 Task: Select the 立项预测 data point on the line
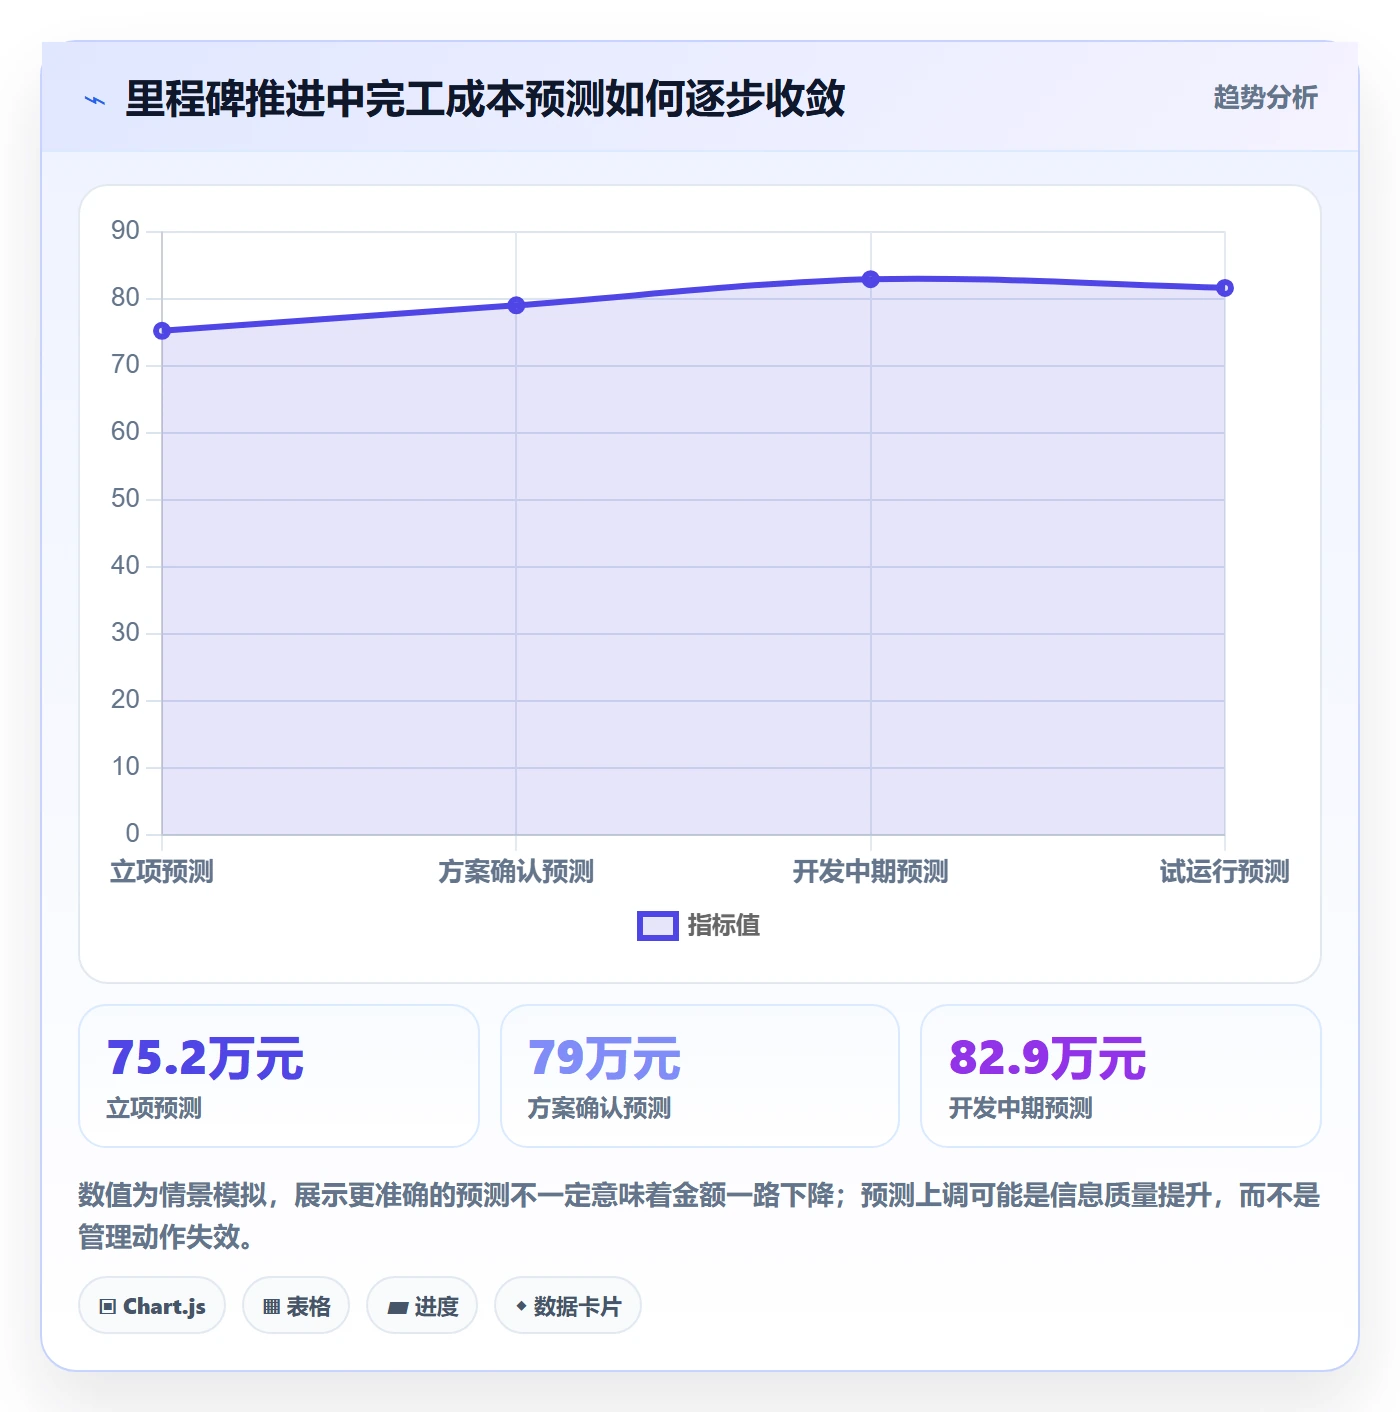point(162,331)
